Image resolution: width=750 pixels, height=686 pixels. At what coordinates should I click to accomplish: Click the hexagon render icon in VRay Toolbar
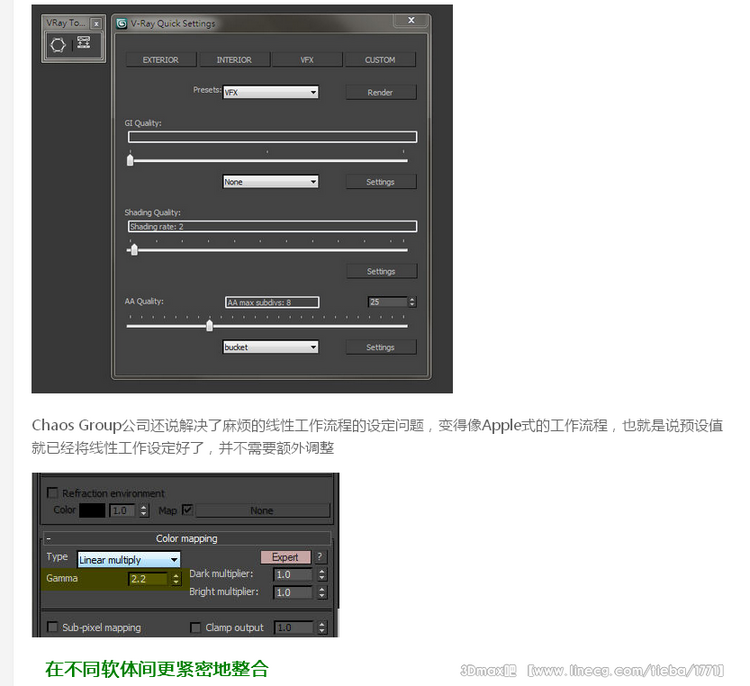coord(58,45)
